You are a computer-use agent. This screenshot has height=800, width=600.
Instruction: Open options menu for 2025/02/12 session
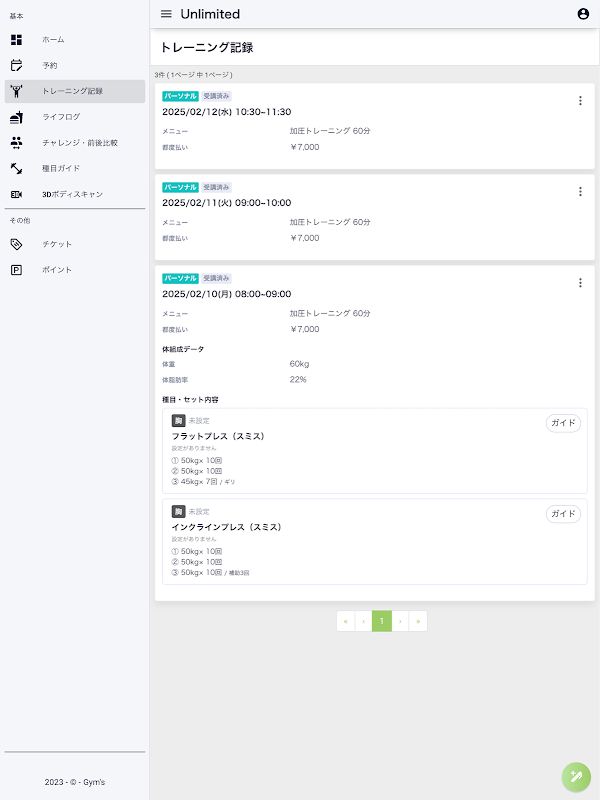(x=580, y=101)
